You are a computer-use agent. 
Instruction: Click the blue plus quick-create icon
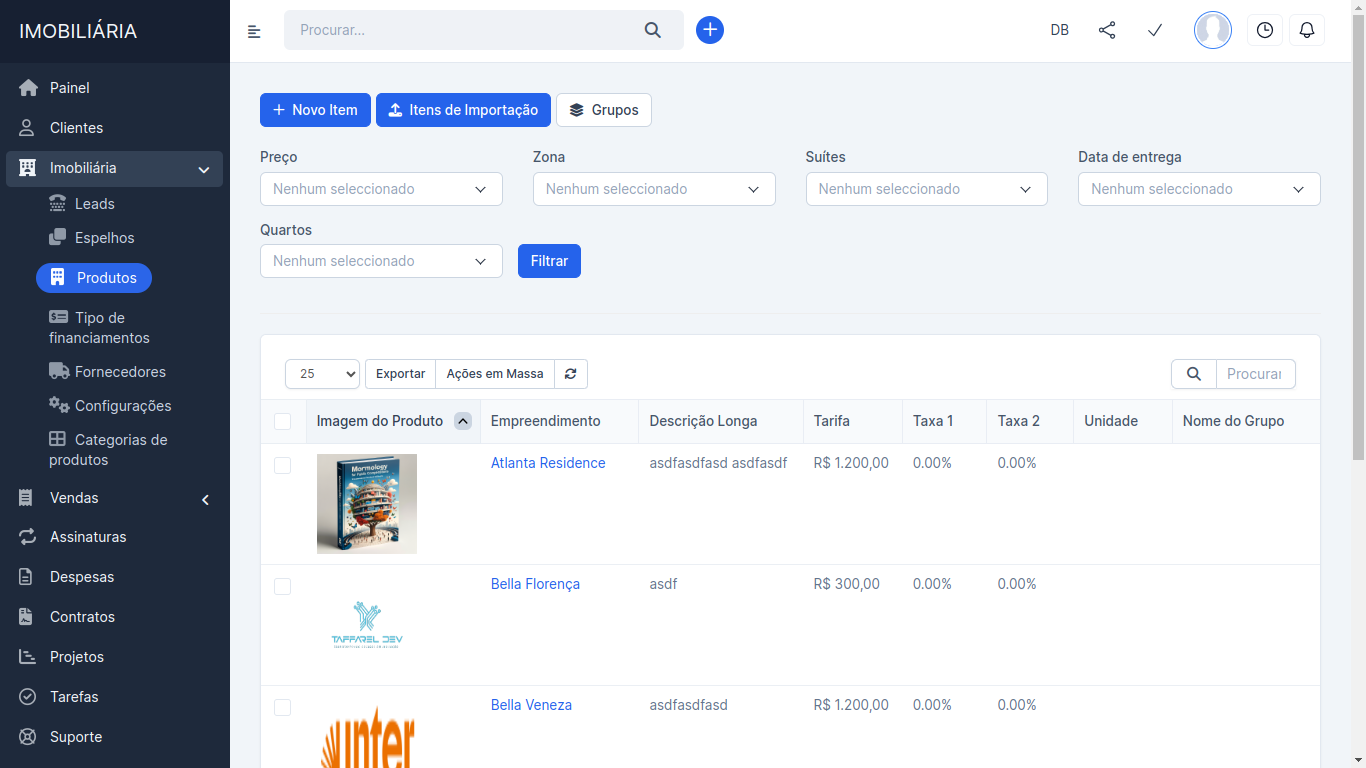pyautogui.click(x=710, y=30)
